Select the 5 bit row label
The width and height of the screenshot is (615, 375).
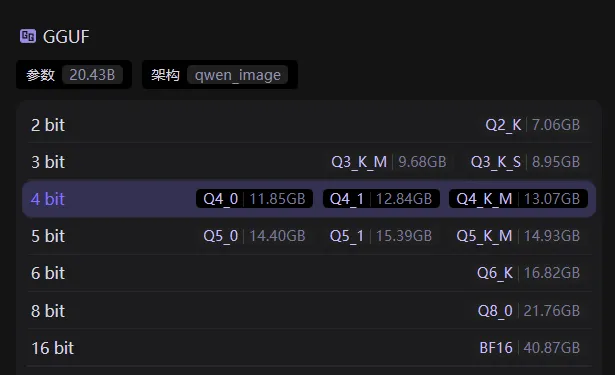tap(48, 236)
